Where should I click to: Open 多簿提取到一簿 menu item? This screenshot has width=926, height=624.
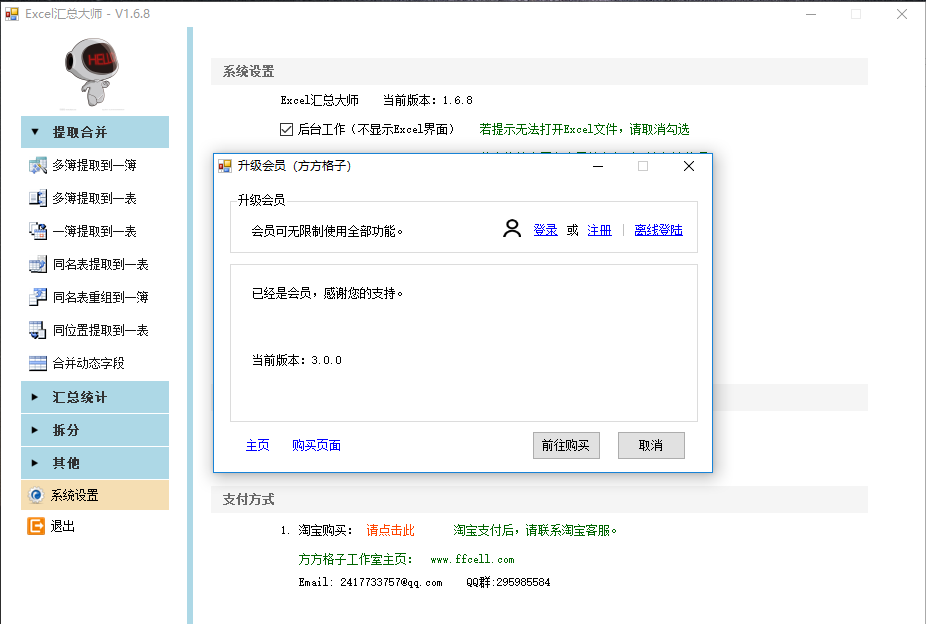coord(94,165)
